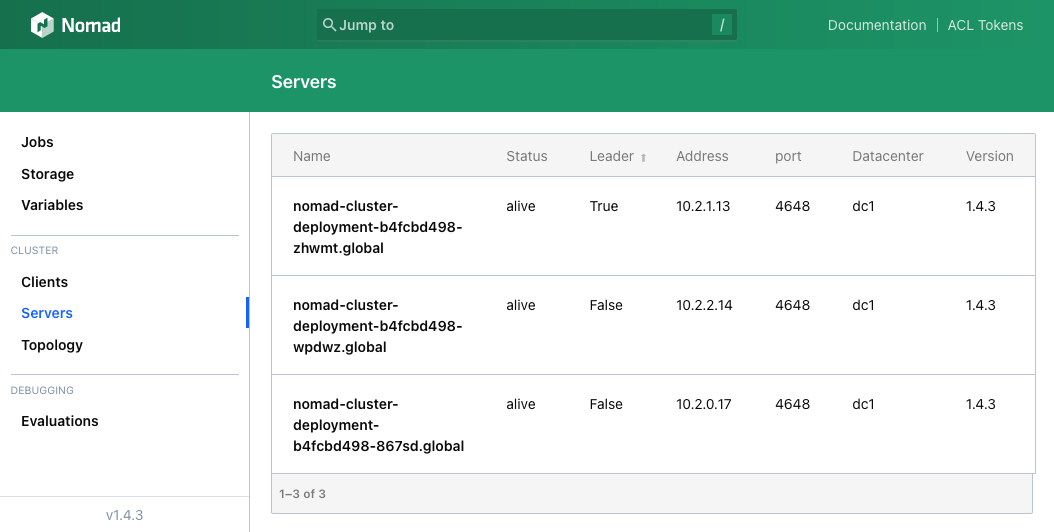Open the Documentation link
1054x532 pixels.
point(876,25)
